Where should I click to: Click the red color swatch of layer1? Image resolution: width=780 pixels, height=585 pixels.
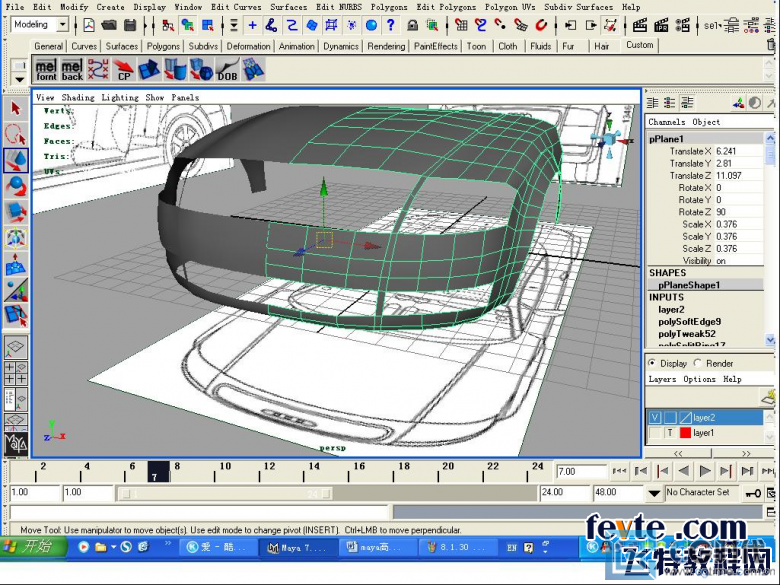tap(685, 433)
